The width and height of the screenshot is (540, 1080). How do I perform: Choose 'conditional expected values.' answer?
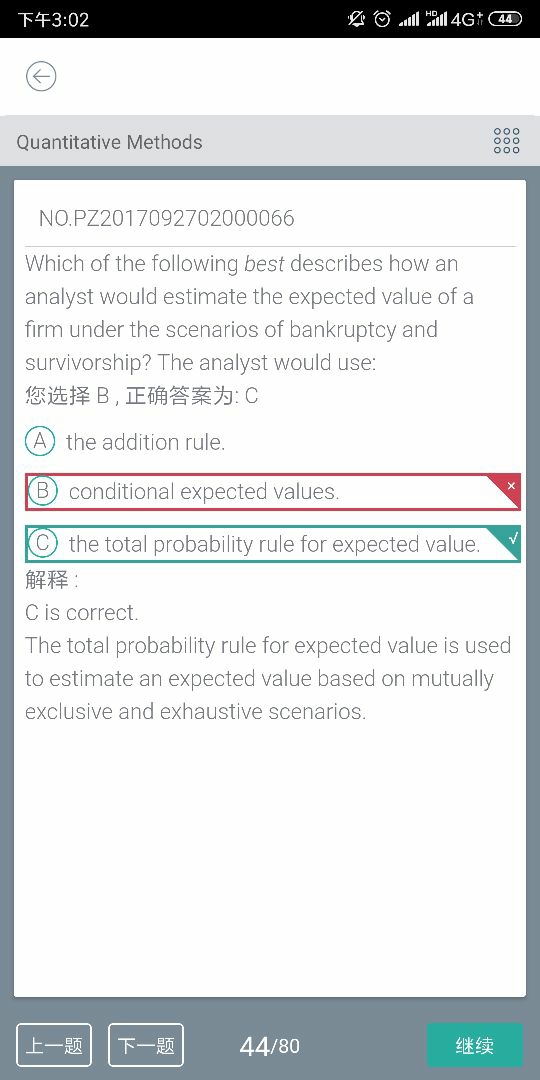click(x=204, y=492)
